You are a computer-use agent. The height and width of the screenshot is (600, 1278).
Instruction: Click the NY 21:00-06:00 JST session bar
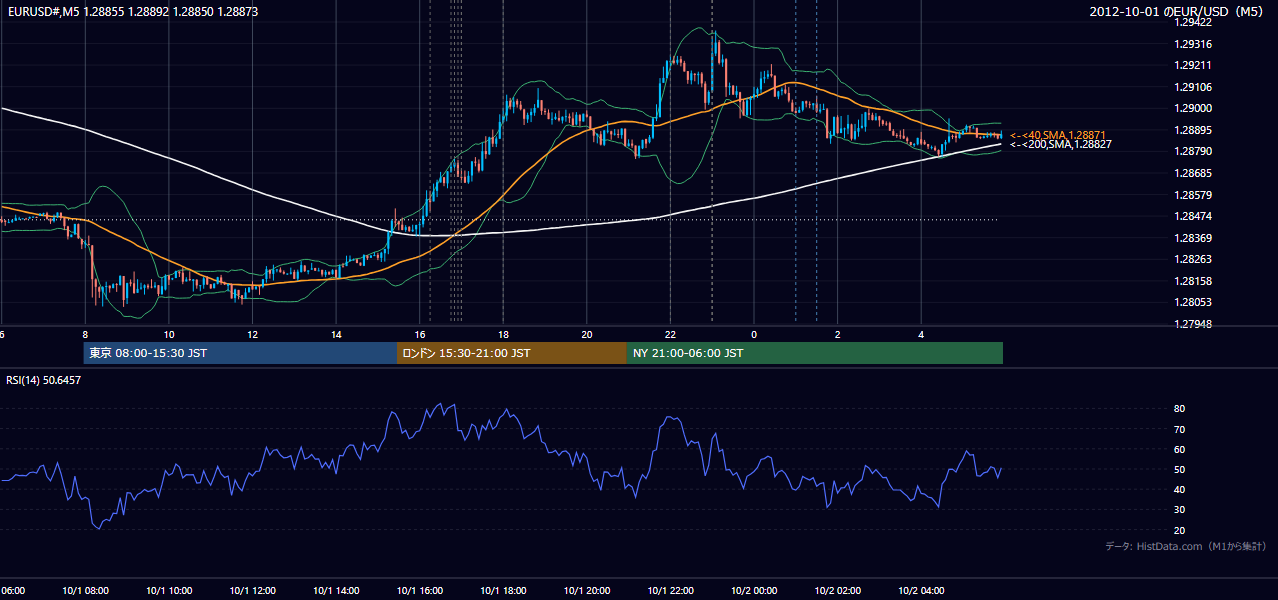click(815, 353)
